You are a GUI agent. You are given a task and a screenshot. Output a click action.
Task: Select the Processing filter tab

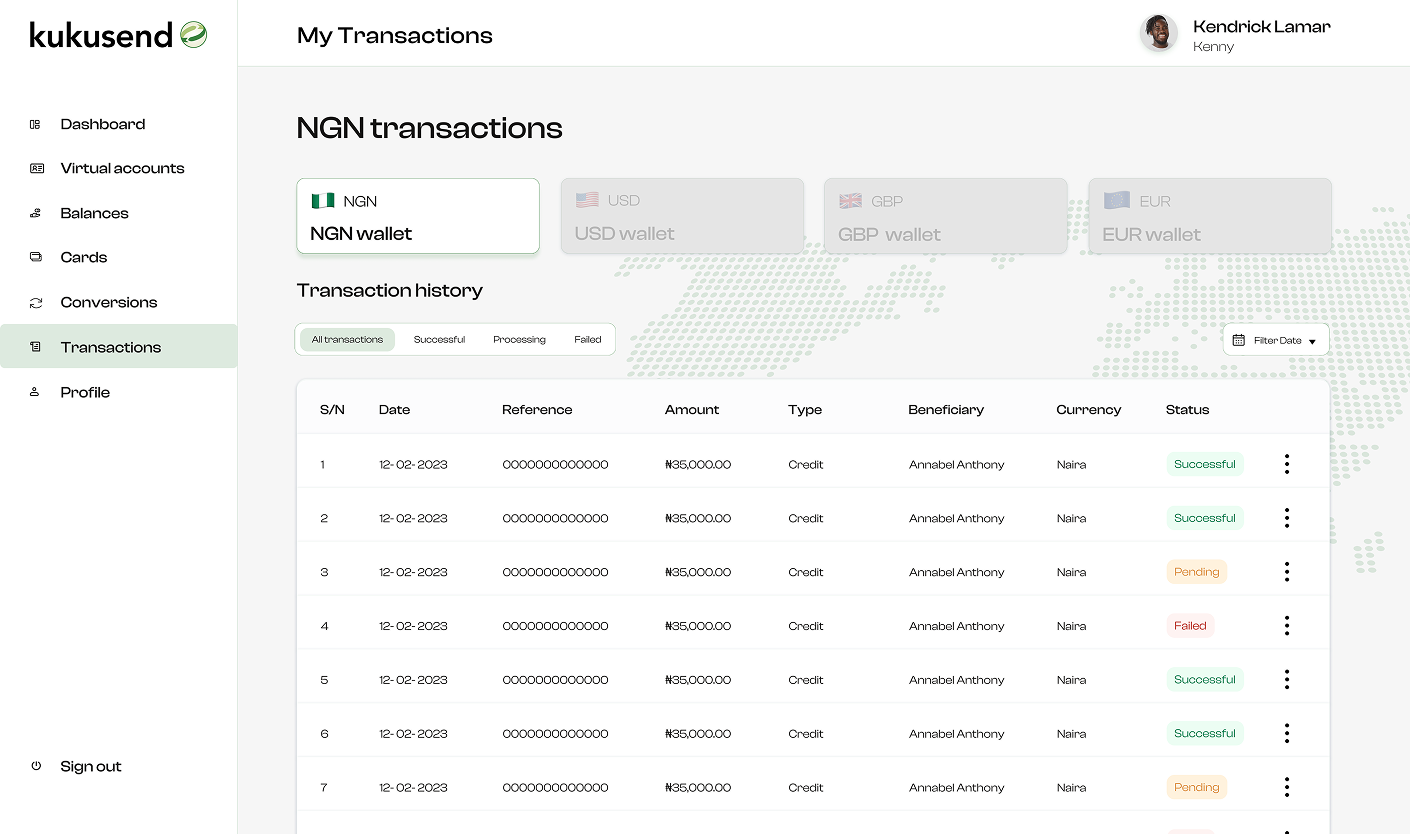(x=519, y=339)
